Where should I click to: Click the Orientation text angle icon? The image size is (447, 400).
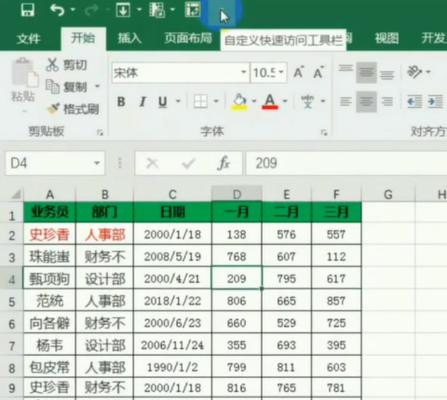coord(415,72)
